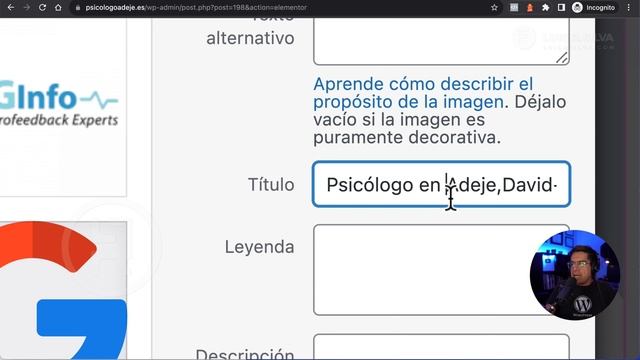Click the orange extension icon in toolbar
This screenshot has width=640, height=360.
[x=530, y=8]
